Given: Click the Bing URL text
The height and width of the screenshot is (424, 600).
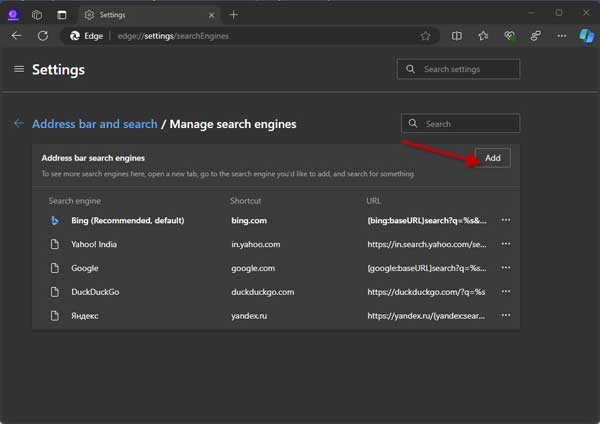Looking at the screenshot, I should 427,220.
